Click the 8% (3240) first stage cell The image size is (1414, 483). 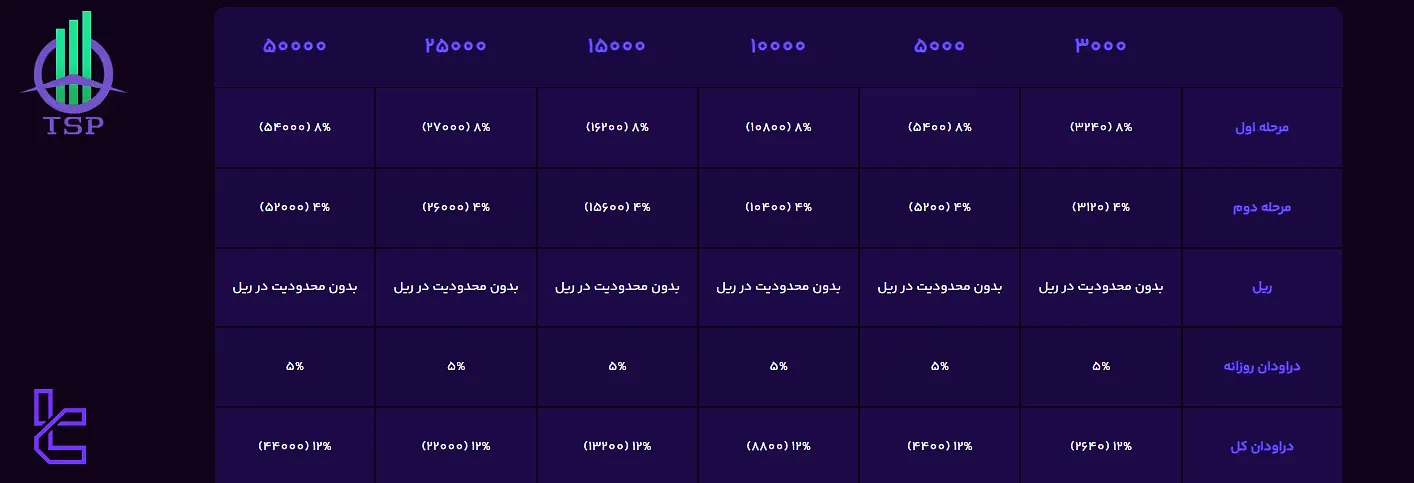click(1101, 128)
